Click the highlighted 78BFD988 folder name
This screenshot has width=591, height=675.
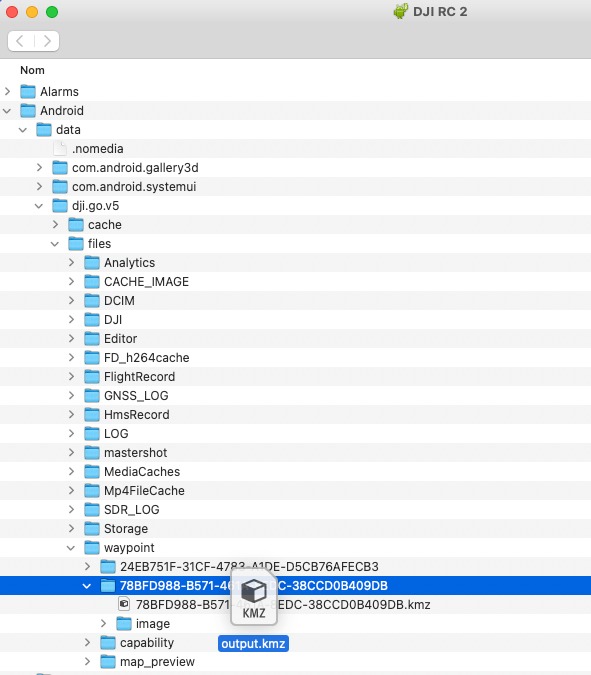(254, 585)
